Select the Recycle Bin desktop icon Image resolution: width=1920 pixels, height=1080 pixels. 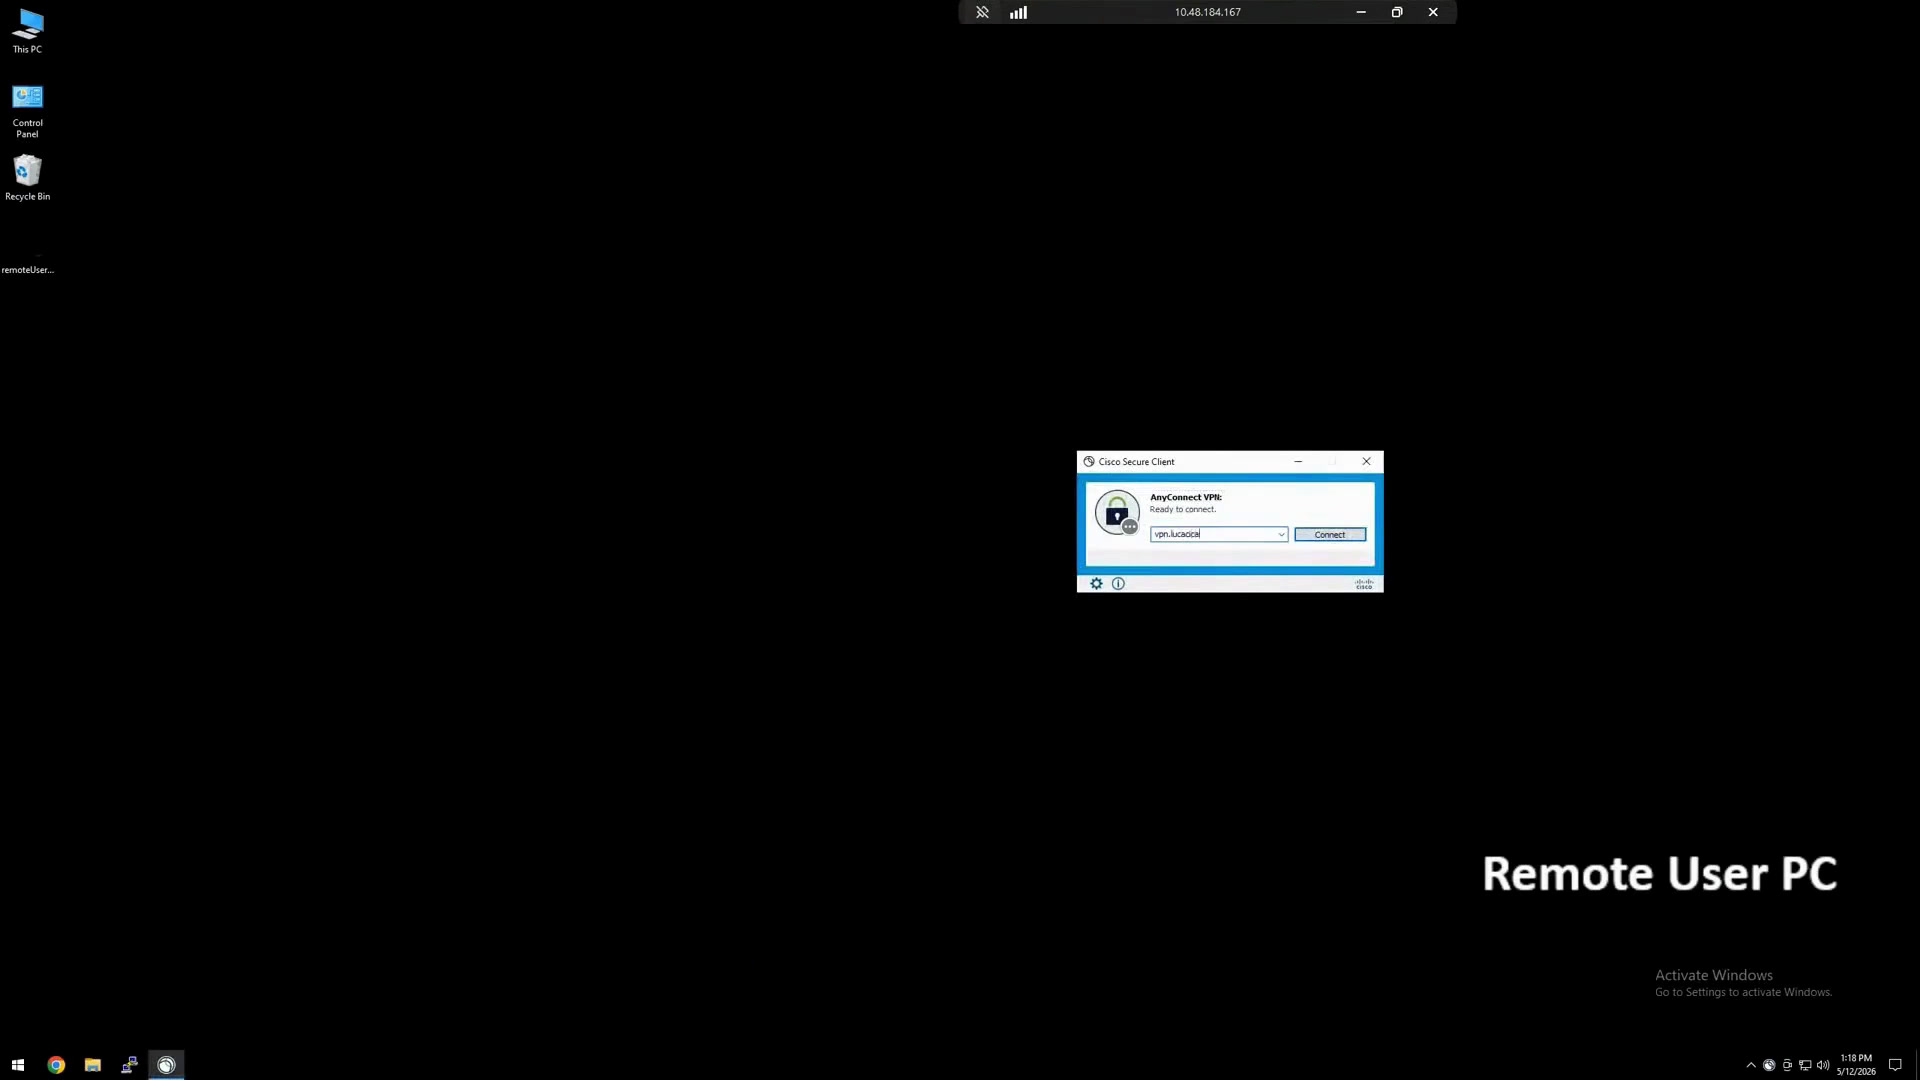pyautogui.click(x=28, y=178)
